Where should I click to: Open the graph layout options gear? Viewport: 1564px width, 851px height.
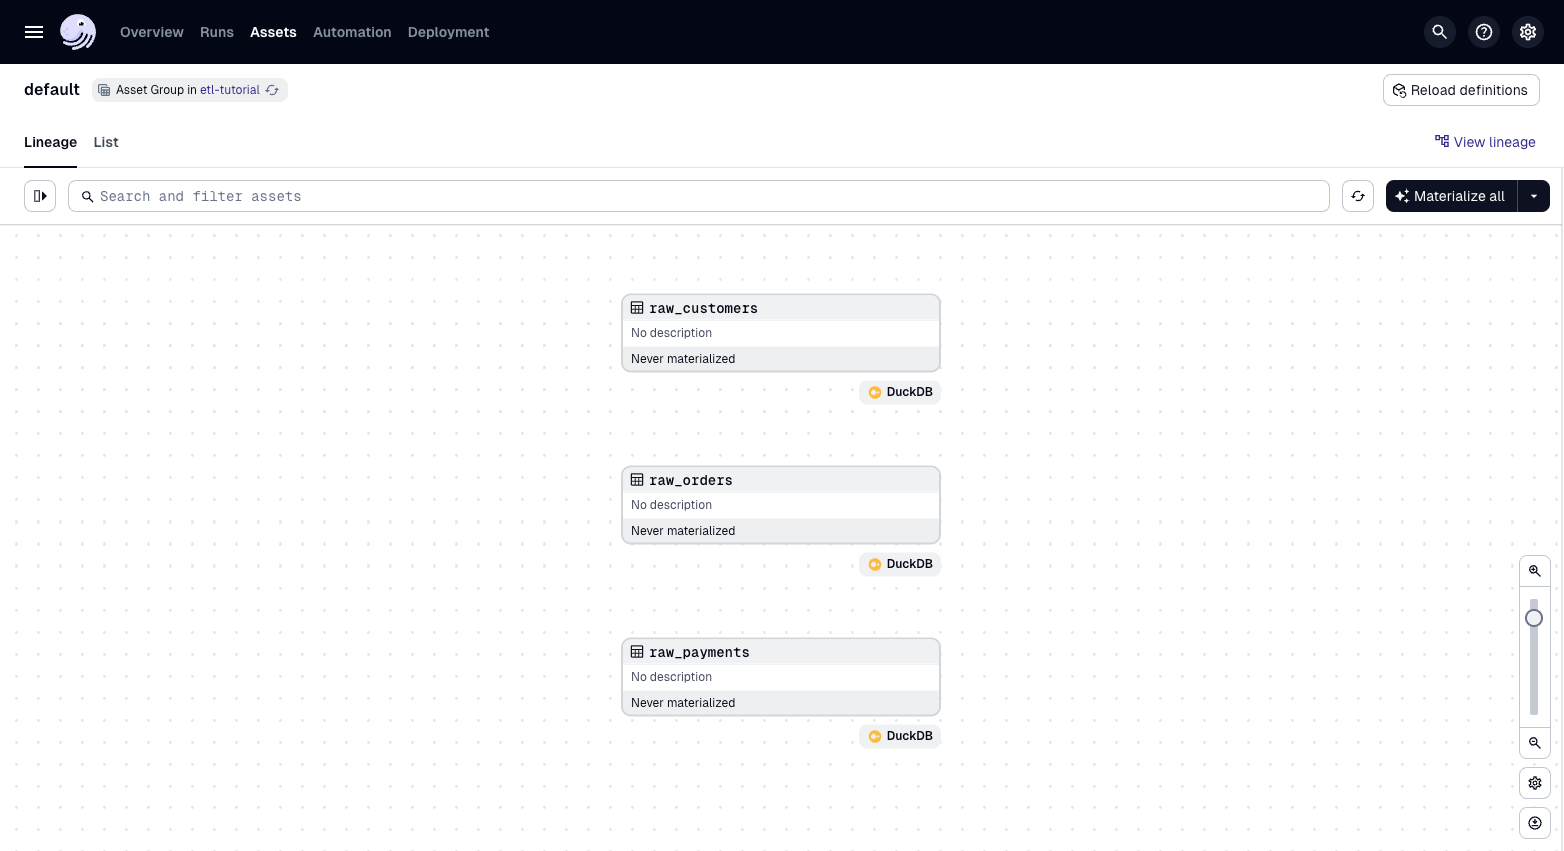point(1534,783)
